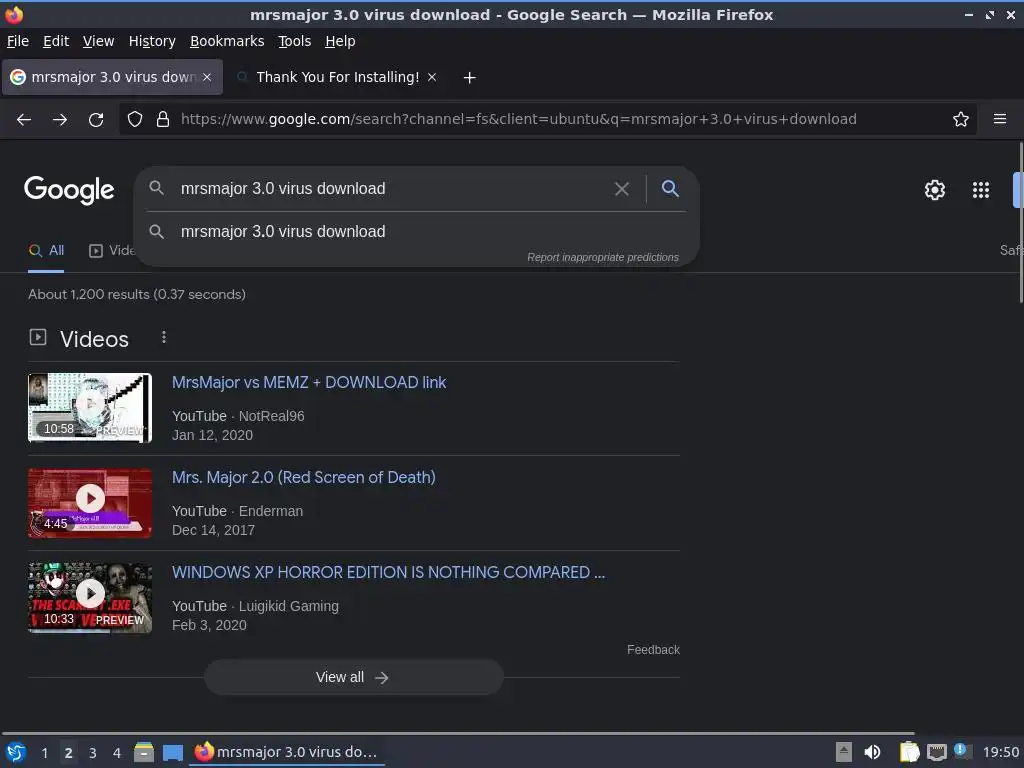Open the Tools menu

[x=295, y=41]
